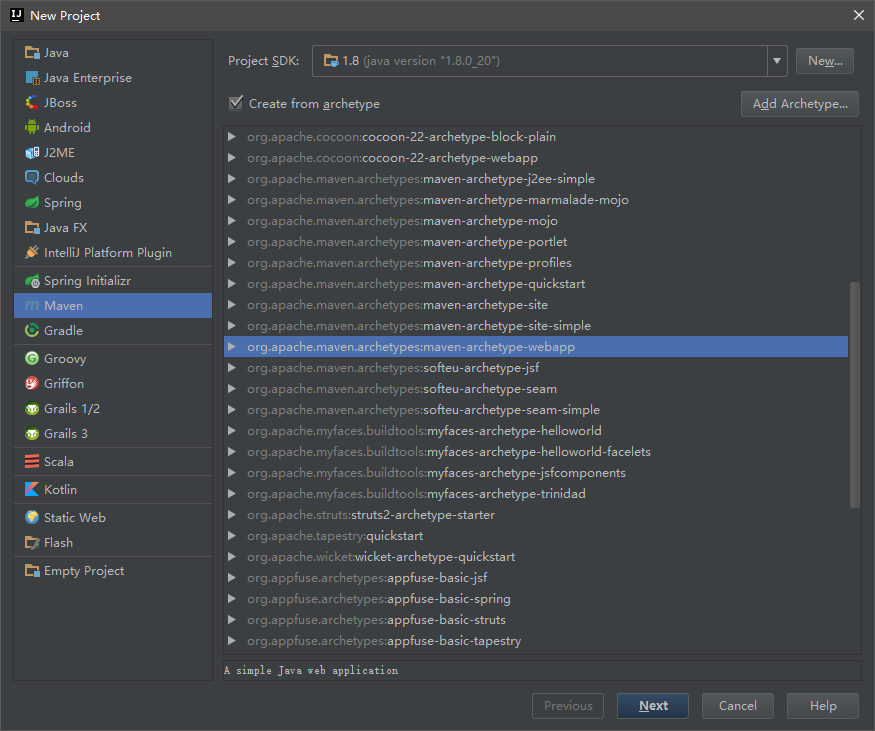Expand the maven-archetype-quickstart node
This screenshot has width=875, height=731.
[232, 283]
